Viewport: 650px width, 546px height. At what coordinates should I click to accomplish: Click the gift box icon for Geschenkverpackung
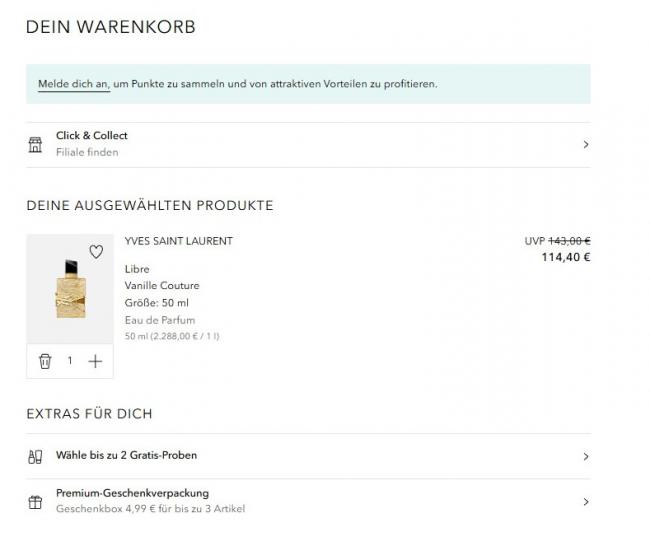pyautogui.click(x=36, y=502)
